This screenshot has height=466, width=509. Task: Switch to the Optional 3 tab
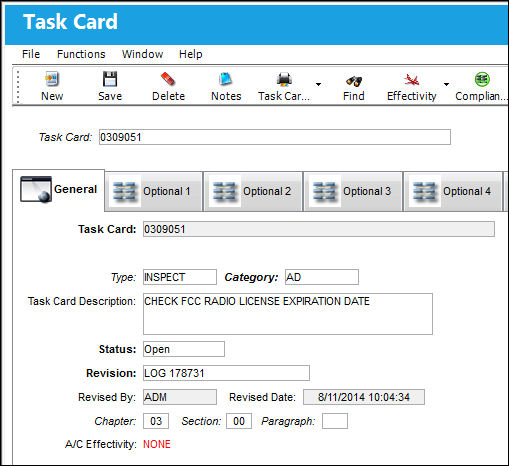point(353,191)
